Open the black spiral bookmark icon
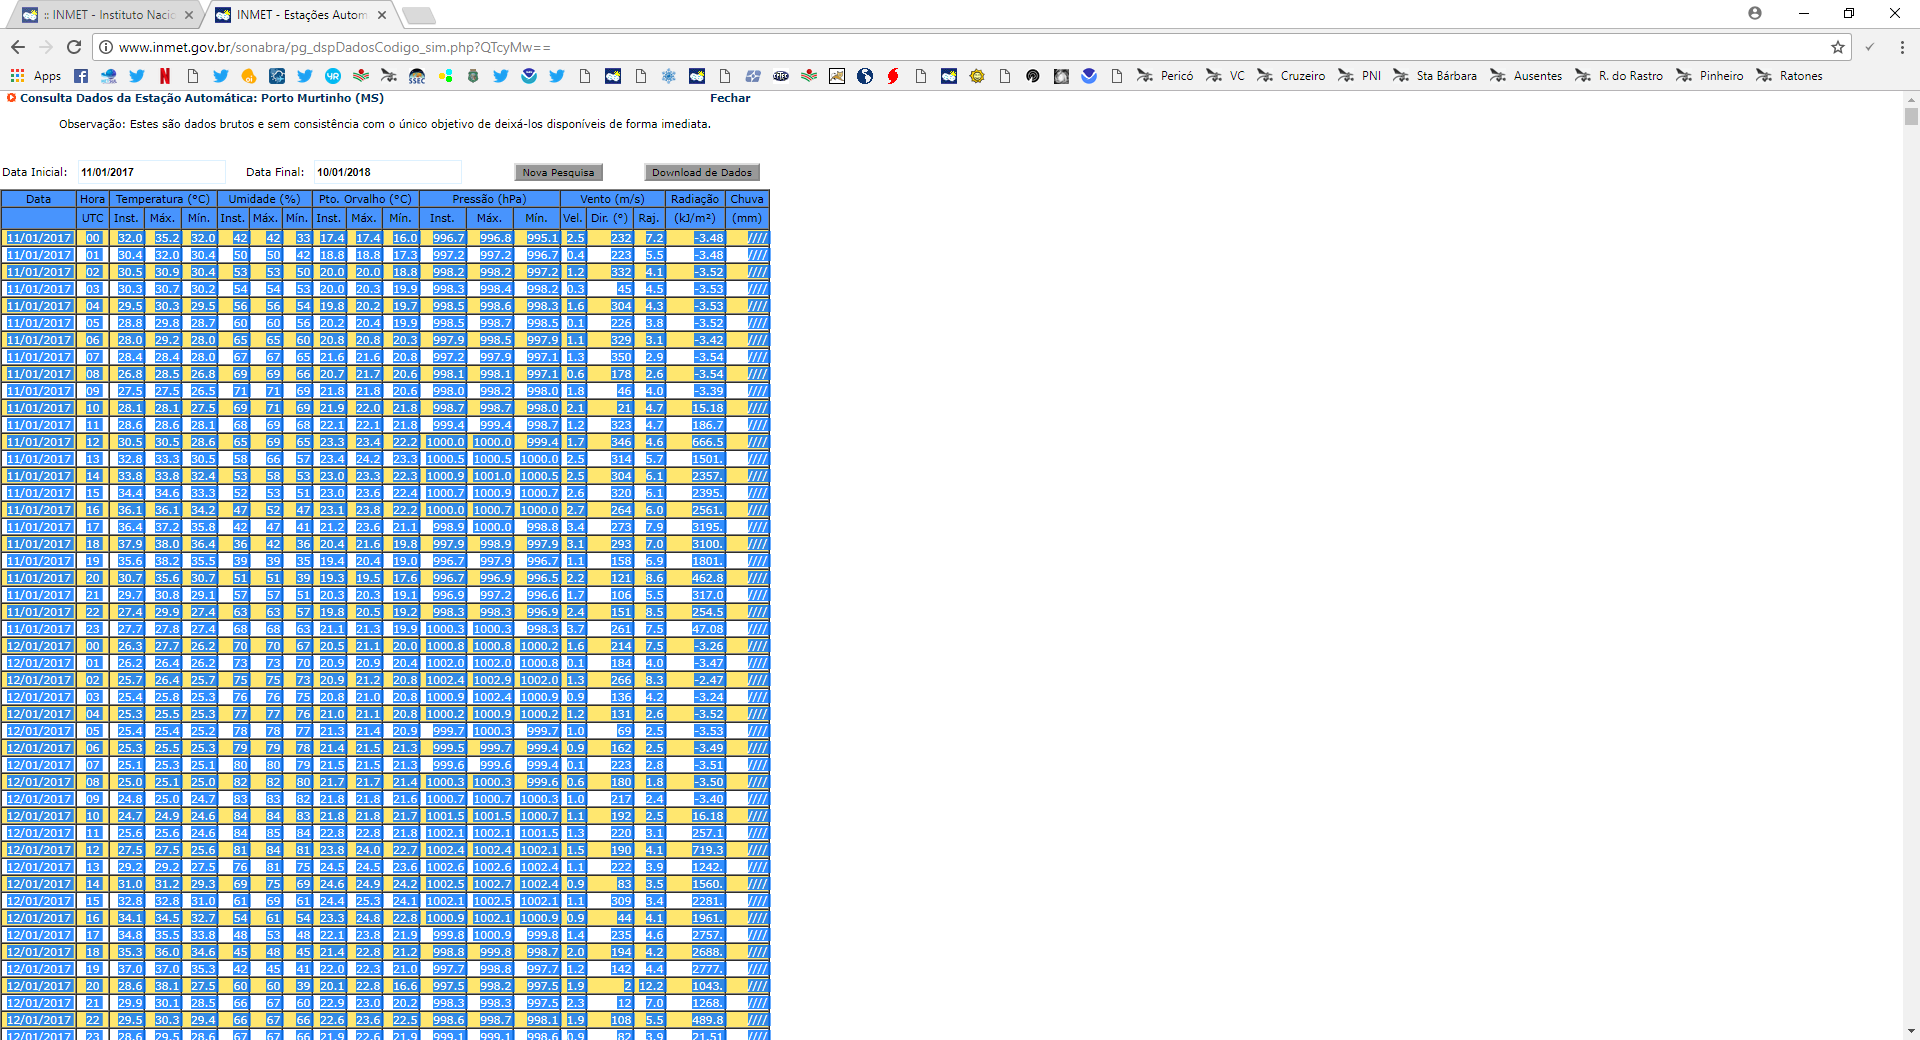 (1033, 76)
